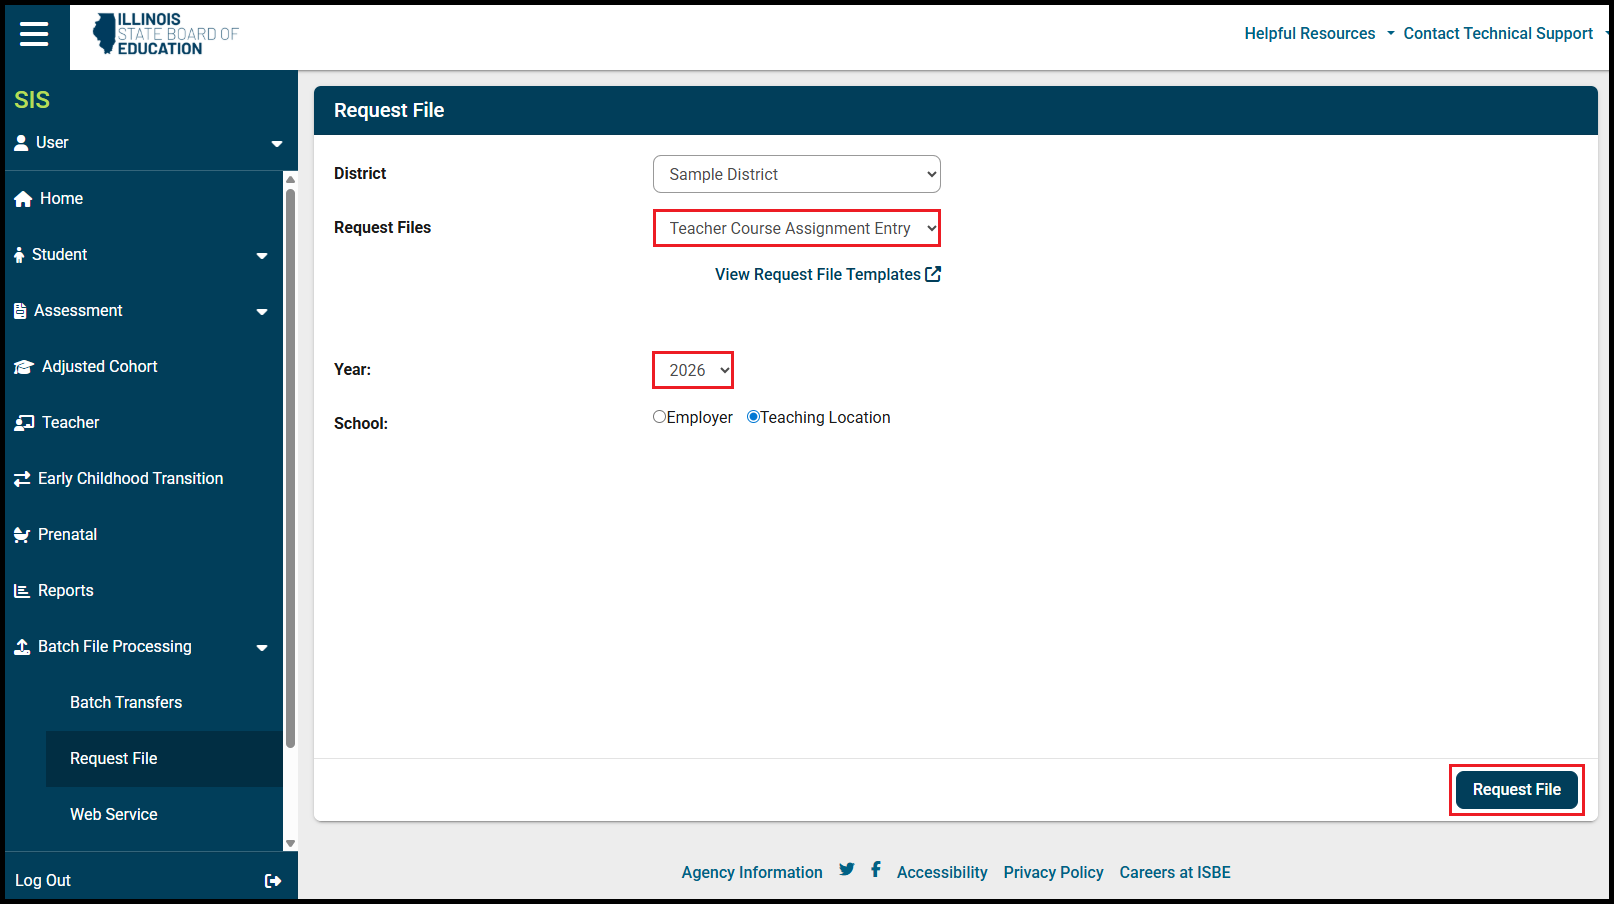Open the Year dropdown showing 2026
This screenshot has width=1614, height=904.
point(693,370)
